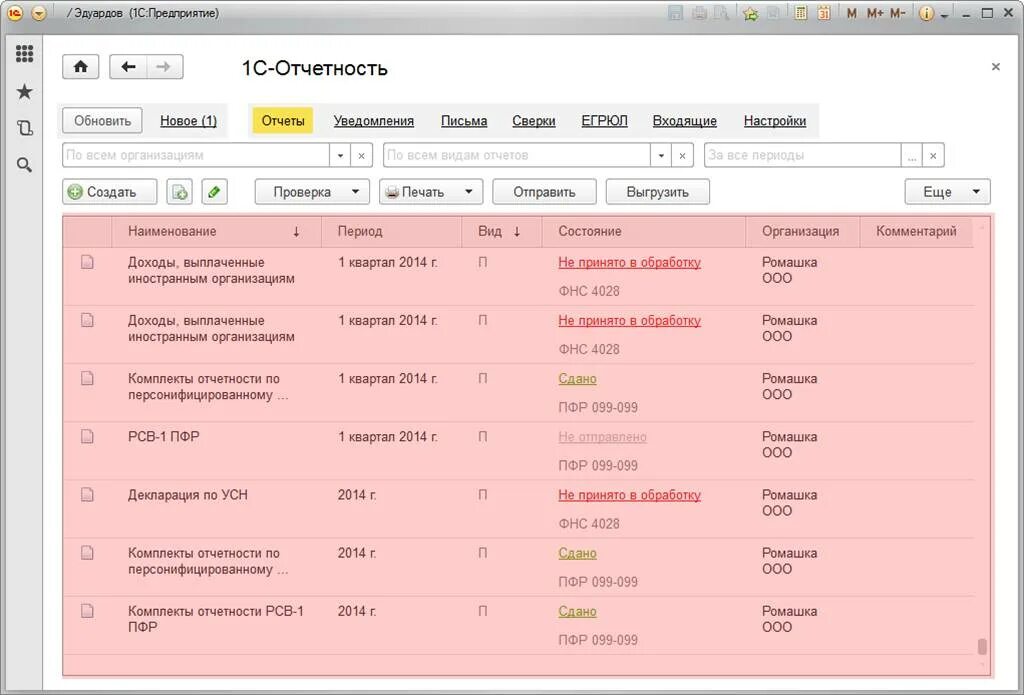Clear the organization filter with the X
The image size is (1024, 695).
point(361,155)
